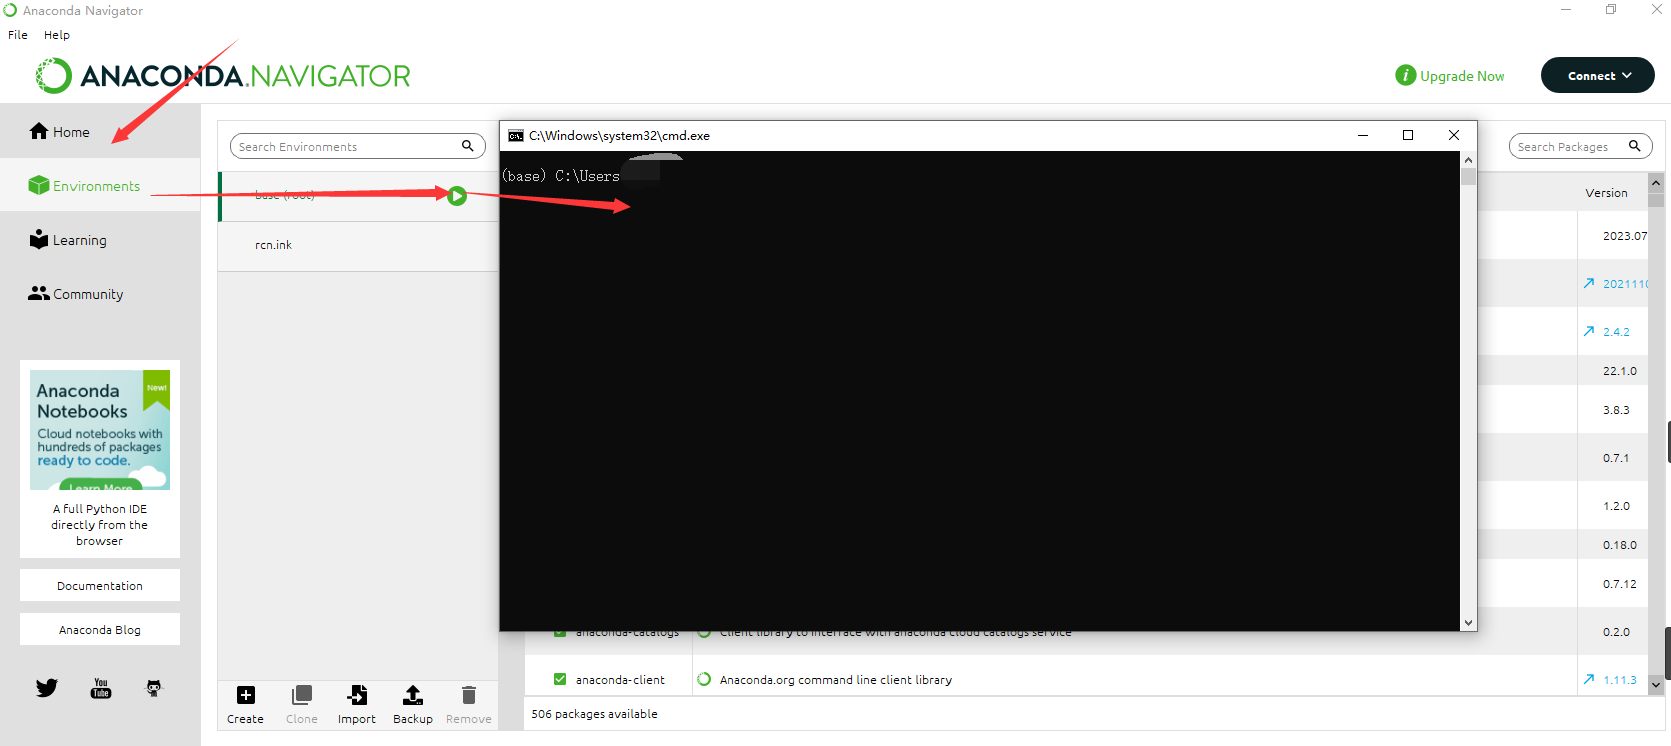Select the Environments cube icon

[39, 185]
